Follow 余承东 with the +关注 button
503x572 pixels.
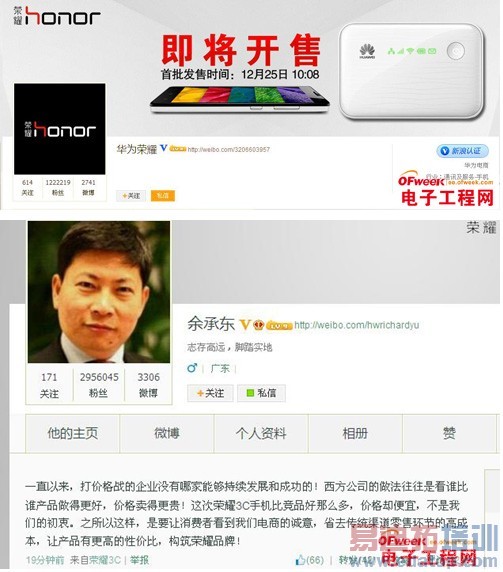(210, 393)
